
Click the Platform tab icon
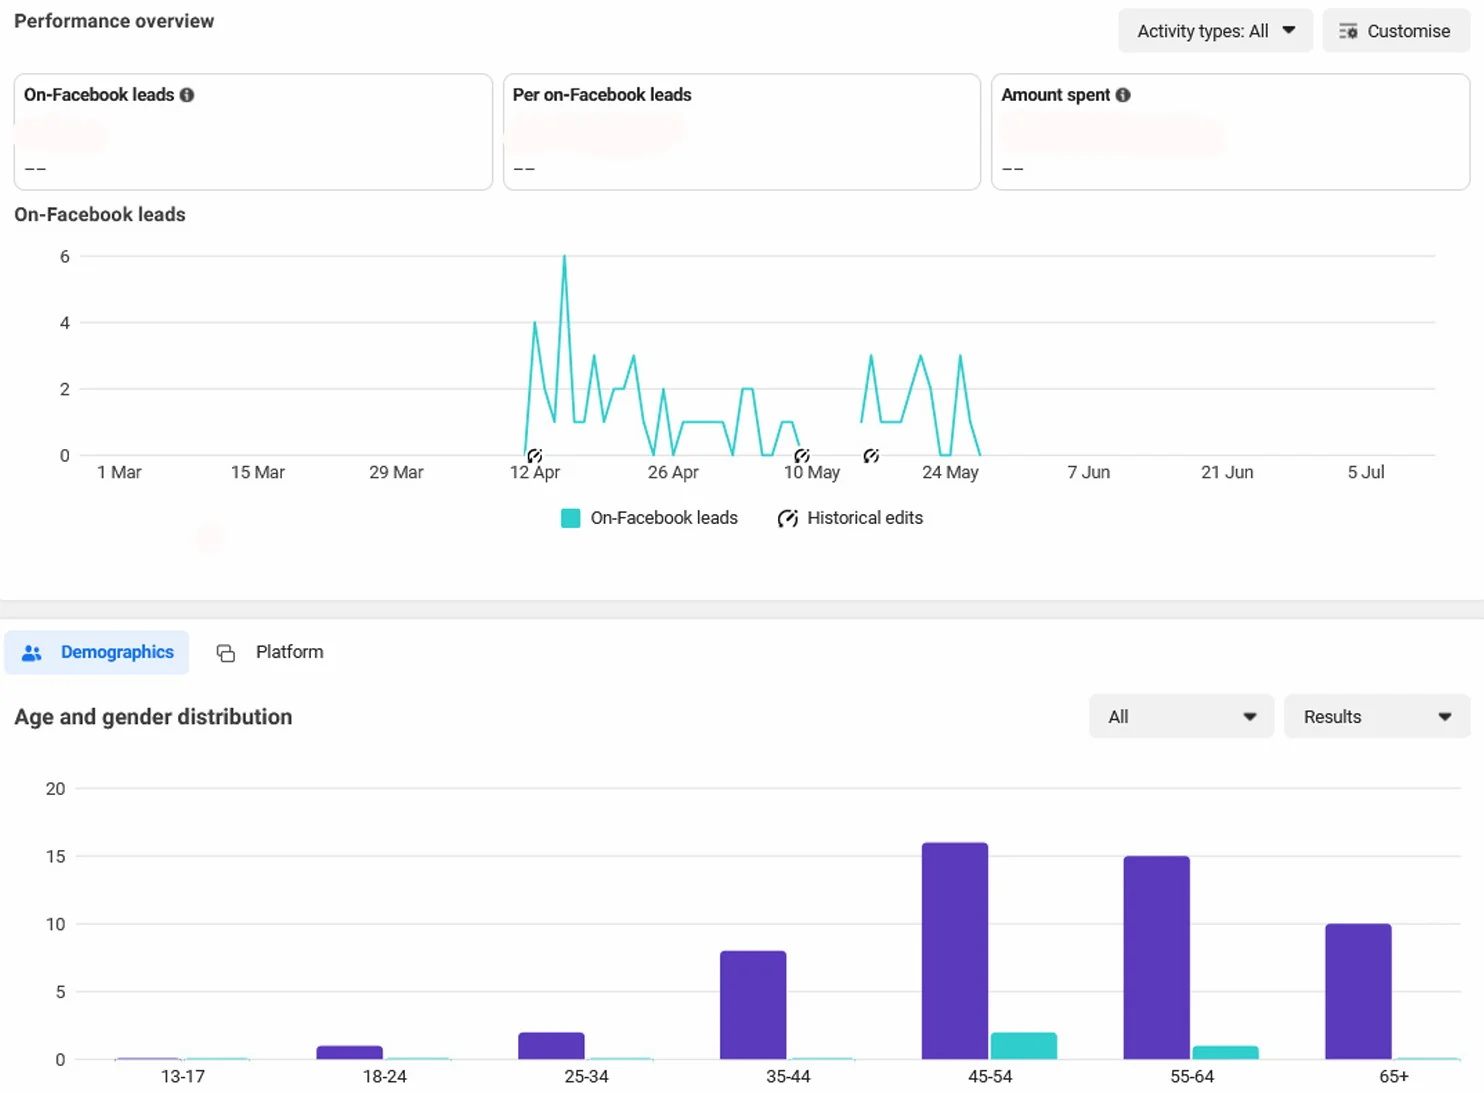tap(226, 653)
